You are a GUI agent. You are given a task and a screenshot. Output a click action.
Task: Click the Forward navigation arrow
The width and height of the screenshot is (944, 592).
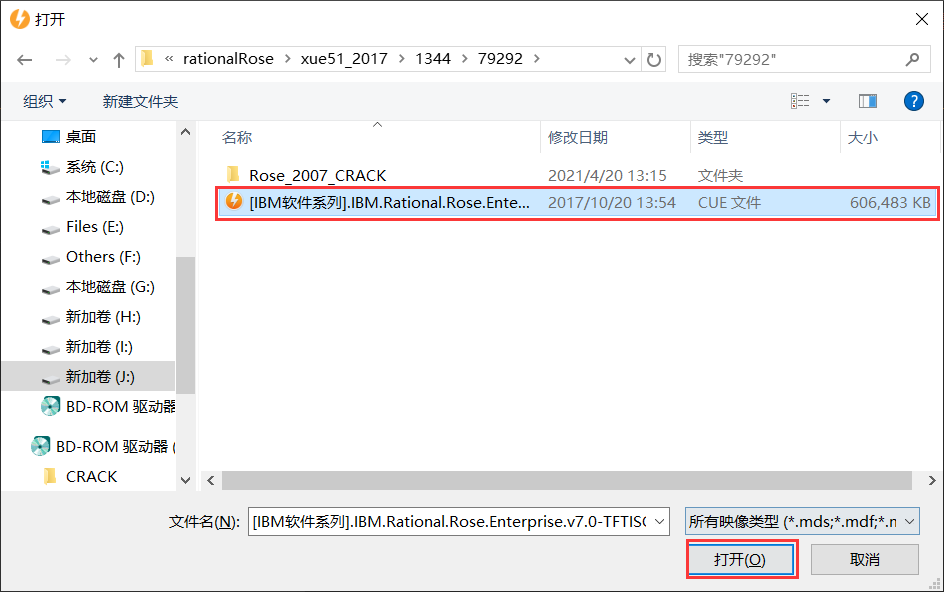click(60, 59)
